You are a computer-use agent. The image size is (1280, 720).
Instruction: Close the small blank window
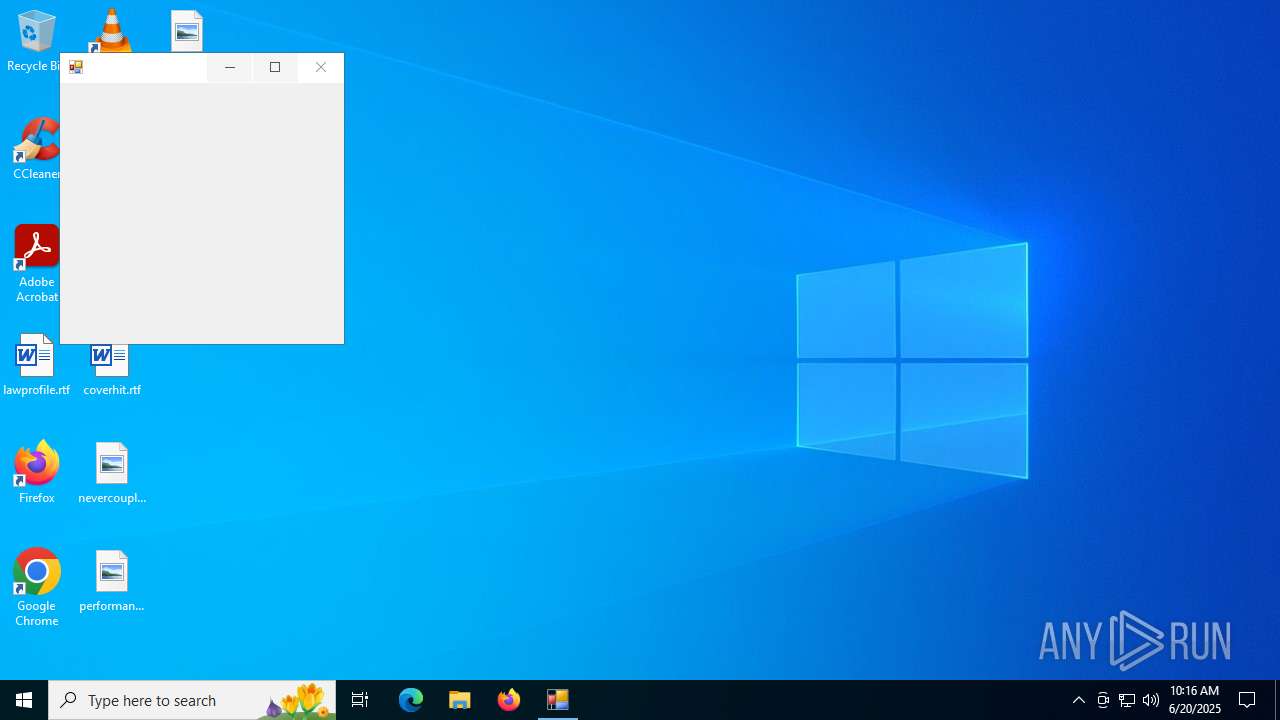tap(321, 67)
